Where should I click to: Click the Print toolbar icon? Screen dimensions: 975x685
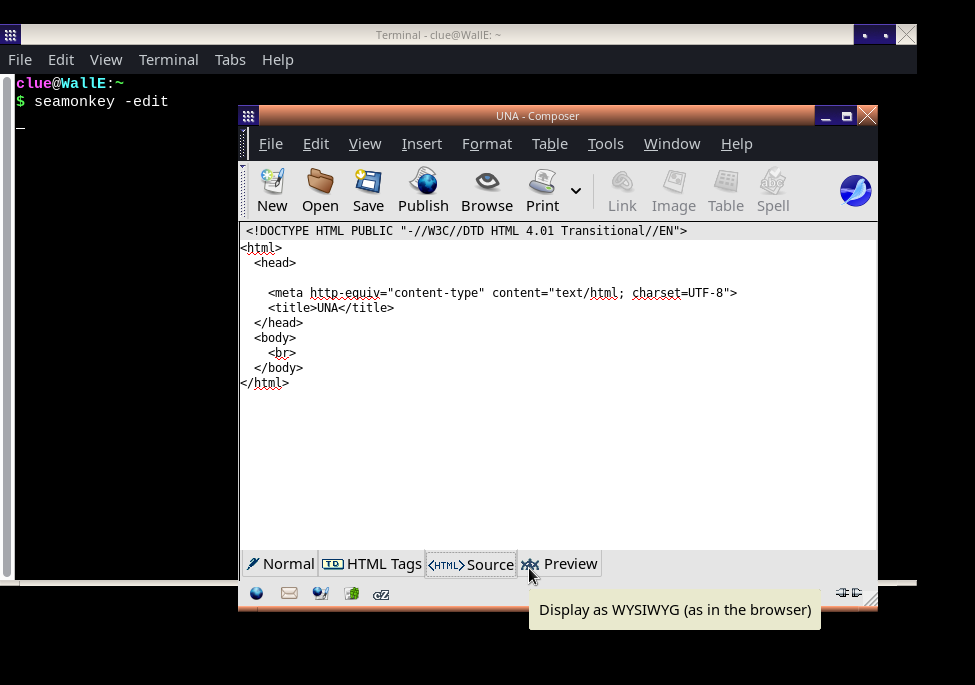[x=542, y=190]
